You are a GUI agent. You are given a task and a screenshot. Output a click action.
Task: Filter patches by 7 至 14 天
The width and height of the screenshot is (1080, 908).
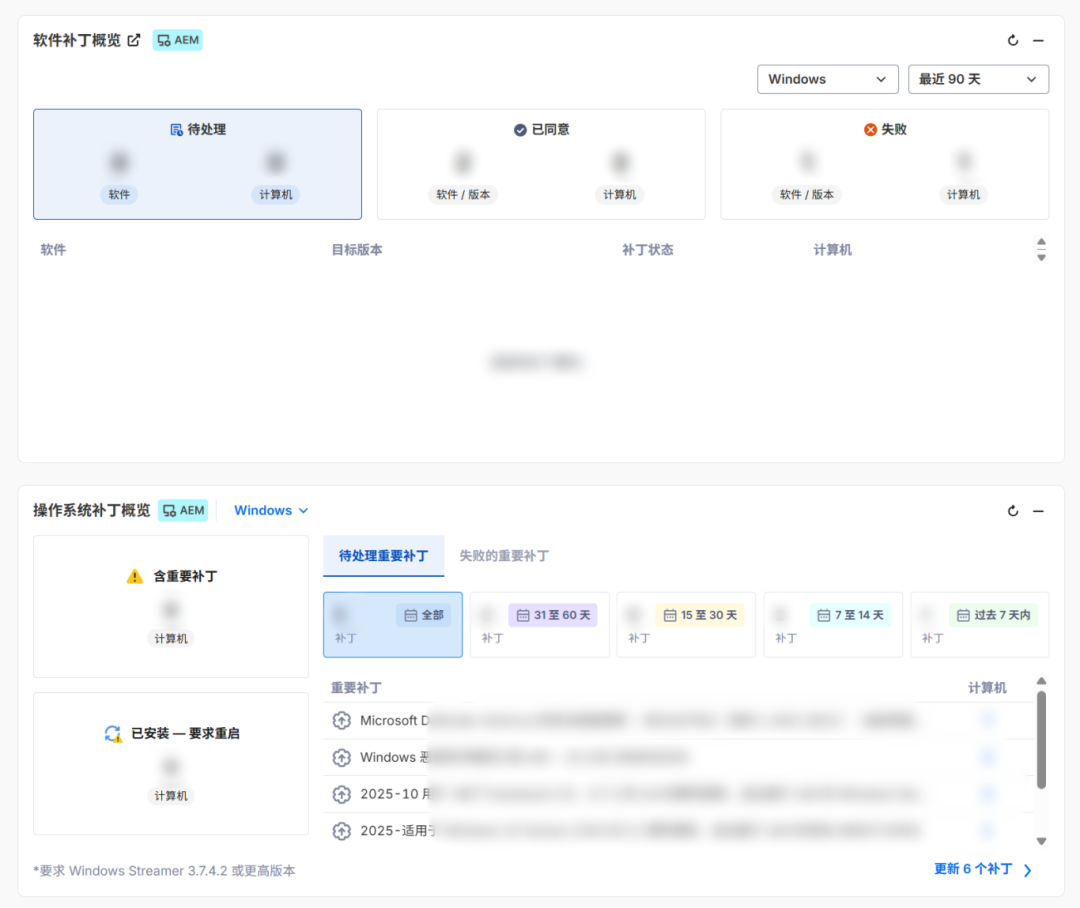[x=833, y=625]
